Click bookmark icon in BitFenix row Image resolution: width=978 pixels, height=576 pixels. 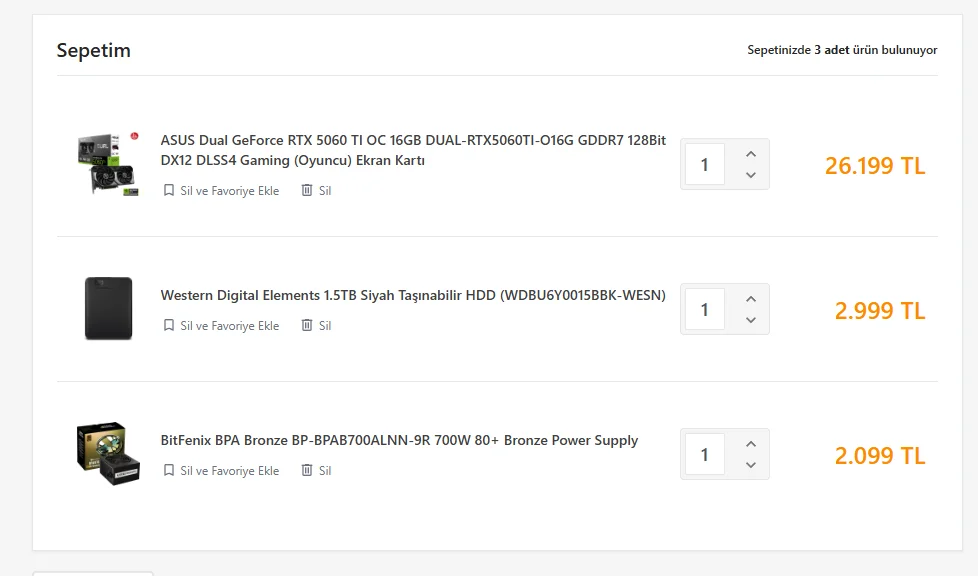click(168, 471)
